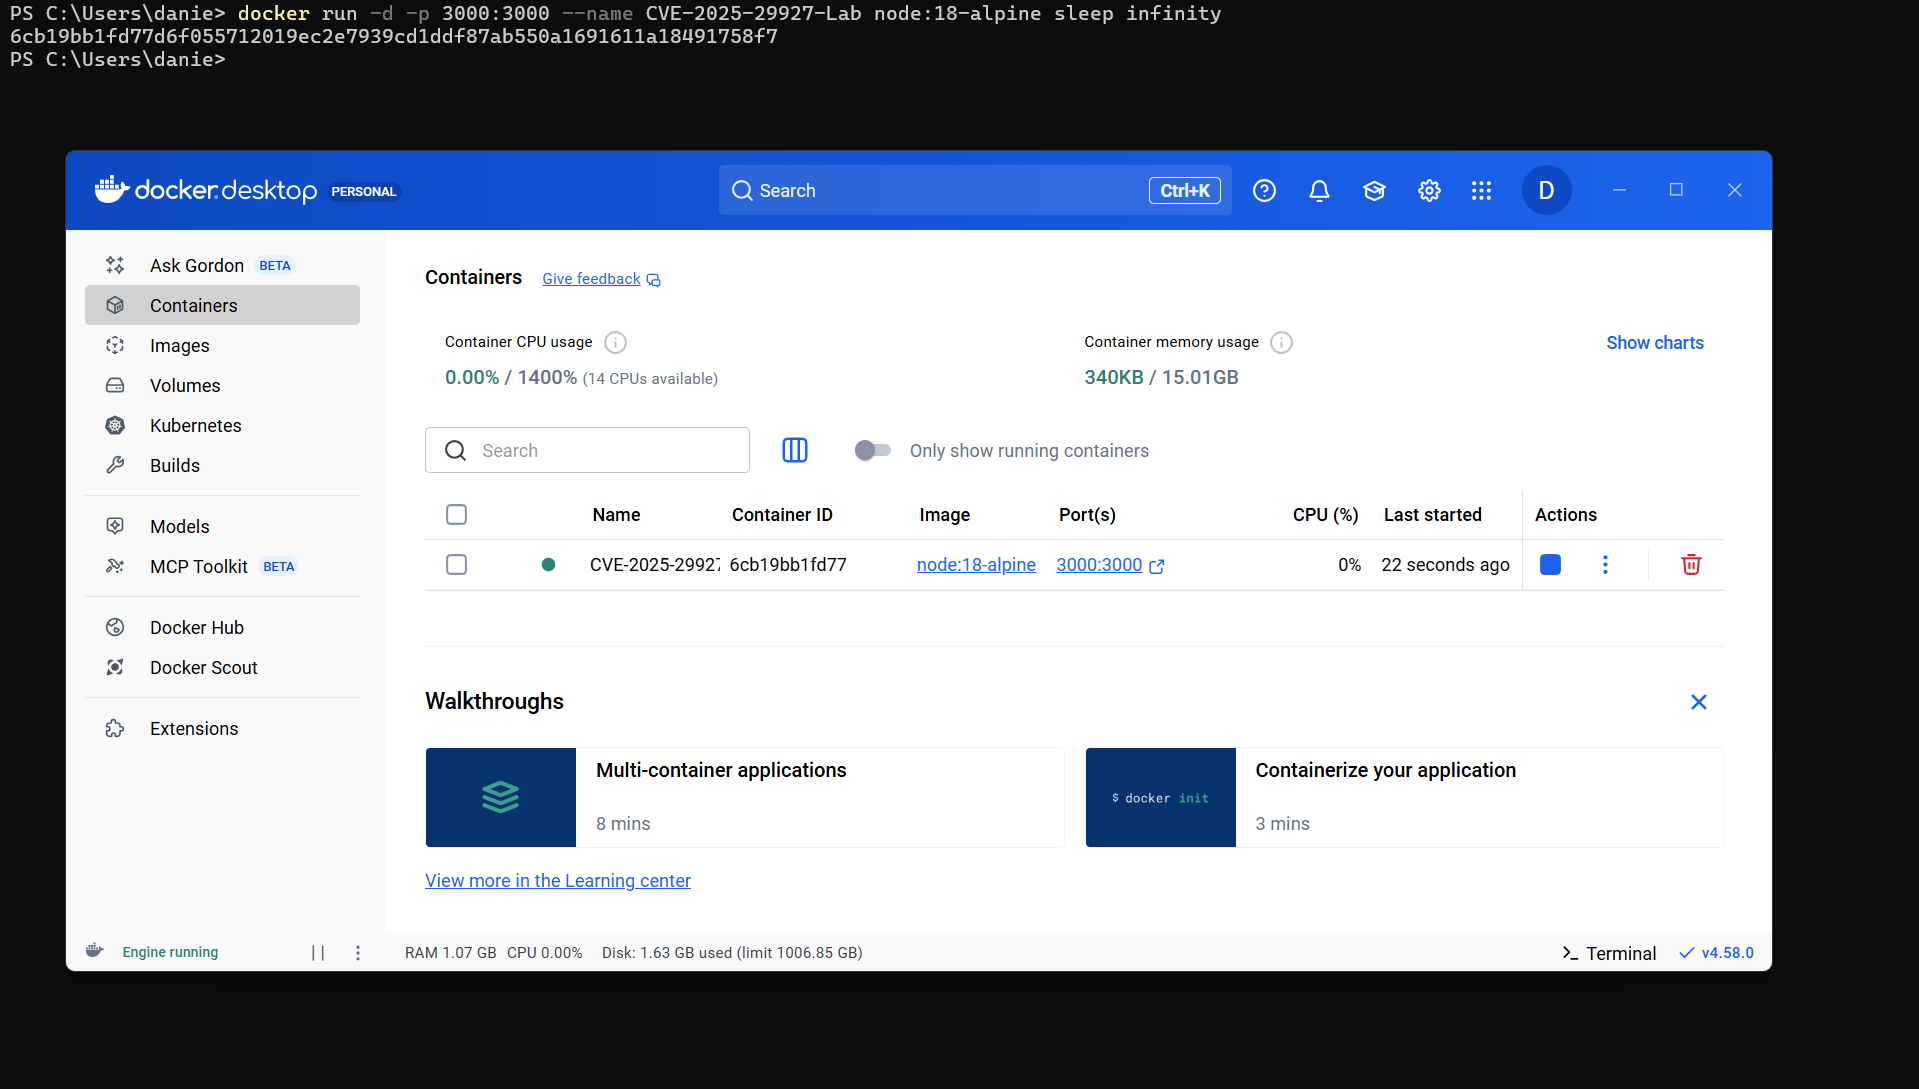This screenshot has height=1089, width=1919.
Task: Click Show charts
Action: [1655, 343]
